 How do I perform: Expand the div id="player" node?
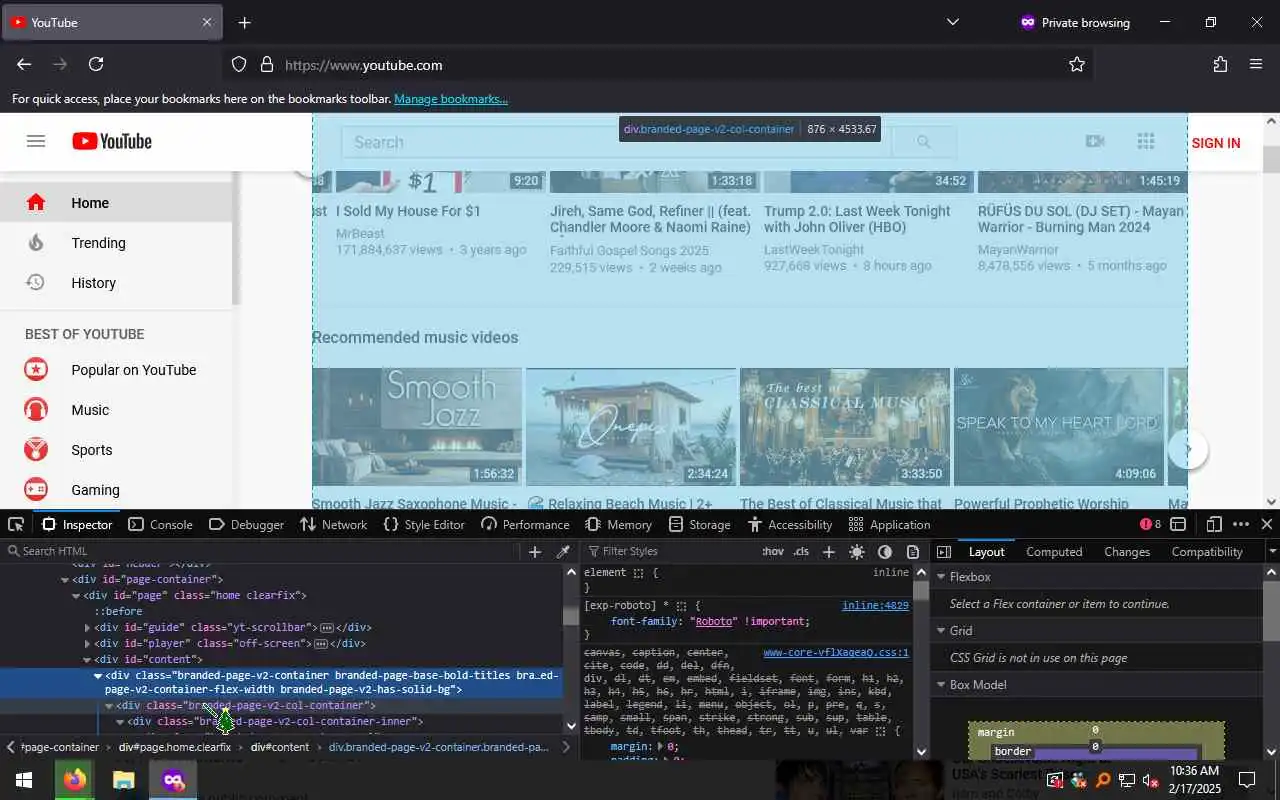click(x=88, y=644)
